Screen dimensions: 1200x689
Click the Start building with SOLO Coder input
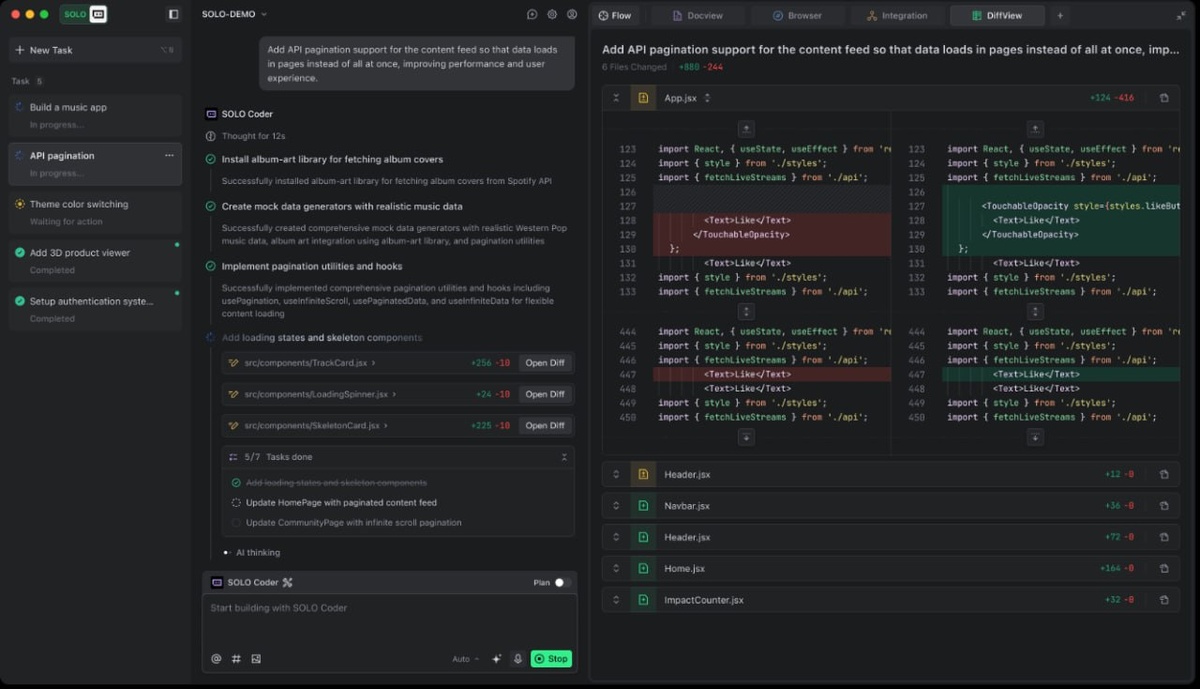tap(390, 620)
